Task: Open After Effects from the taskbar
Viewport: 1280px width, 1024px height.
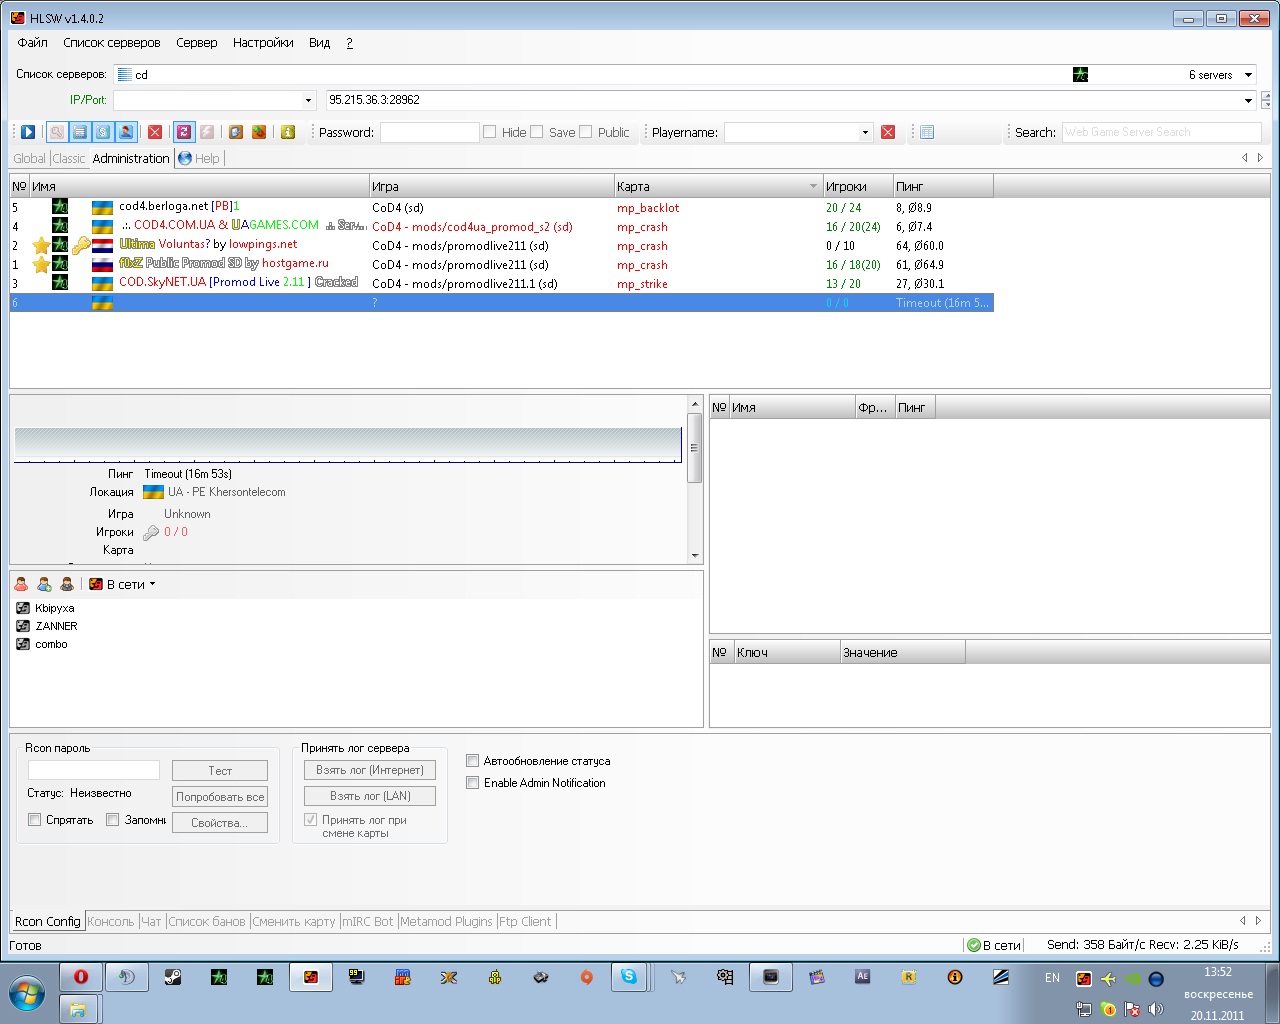Action: 862,977
